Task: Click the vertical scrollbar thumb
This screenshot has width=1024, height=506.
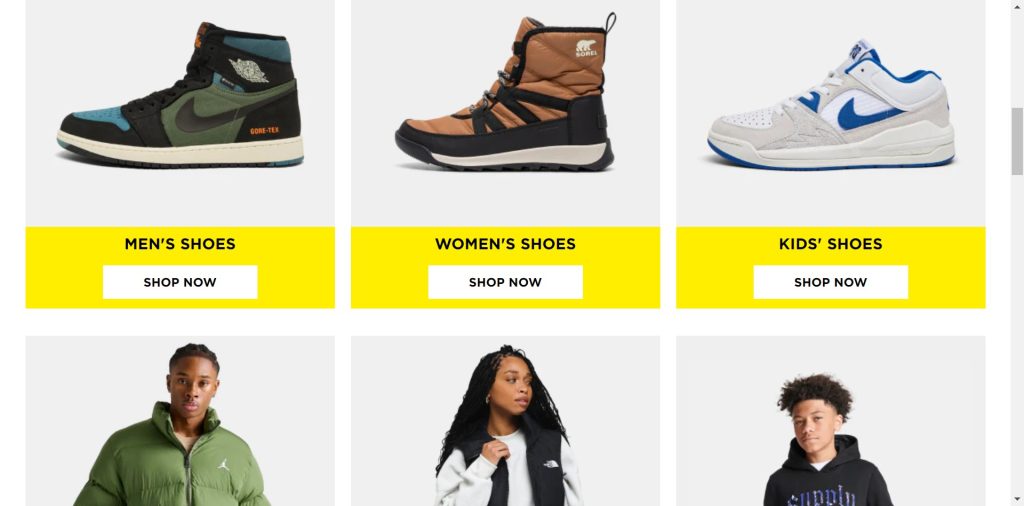Action: pos(1017,141)
